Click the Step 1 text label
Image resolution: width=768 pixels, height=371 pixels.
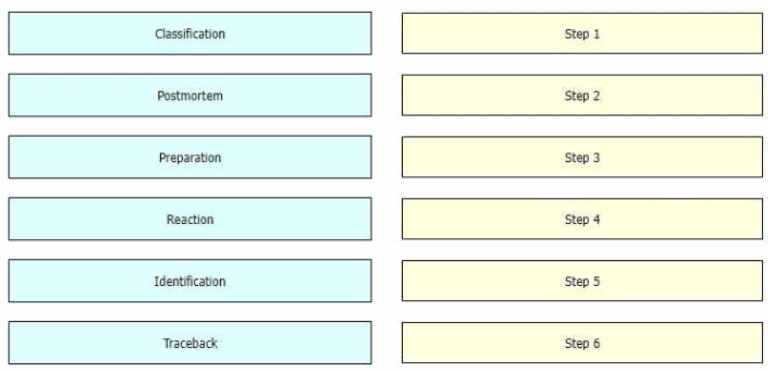(582, 34)
